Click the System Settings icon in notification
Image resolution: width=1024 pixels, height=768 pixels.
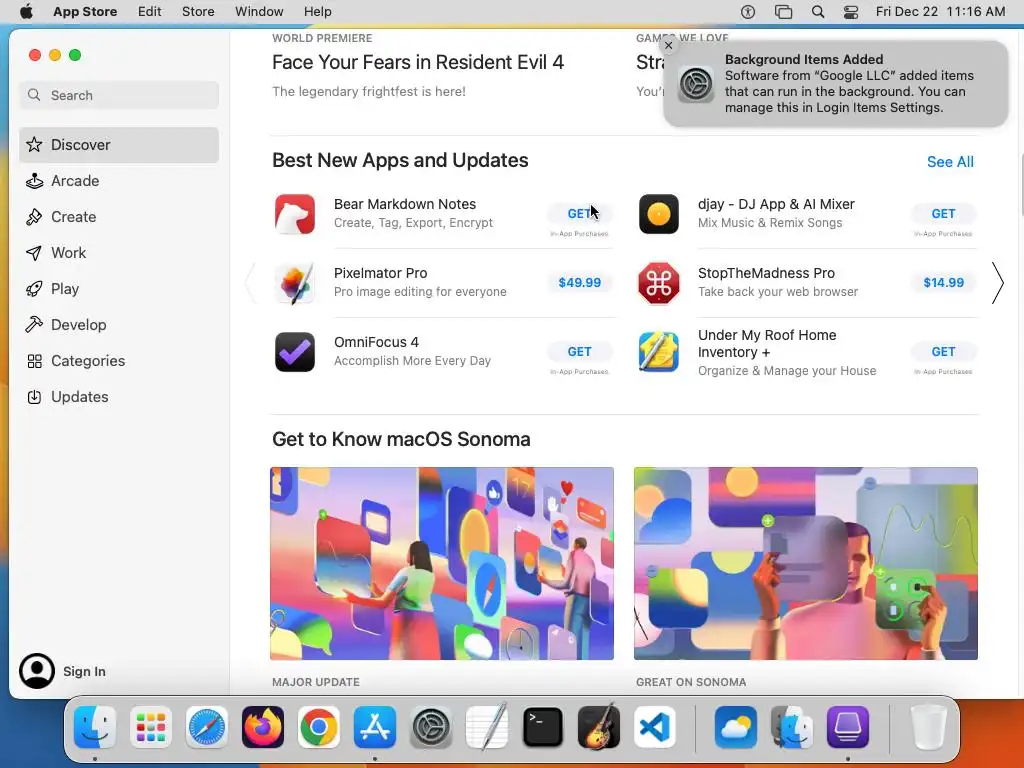(x=696, y=84)
